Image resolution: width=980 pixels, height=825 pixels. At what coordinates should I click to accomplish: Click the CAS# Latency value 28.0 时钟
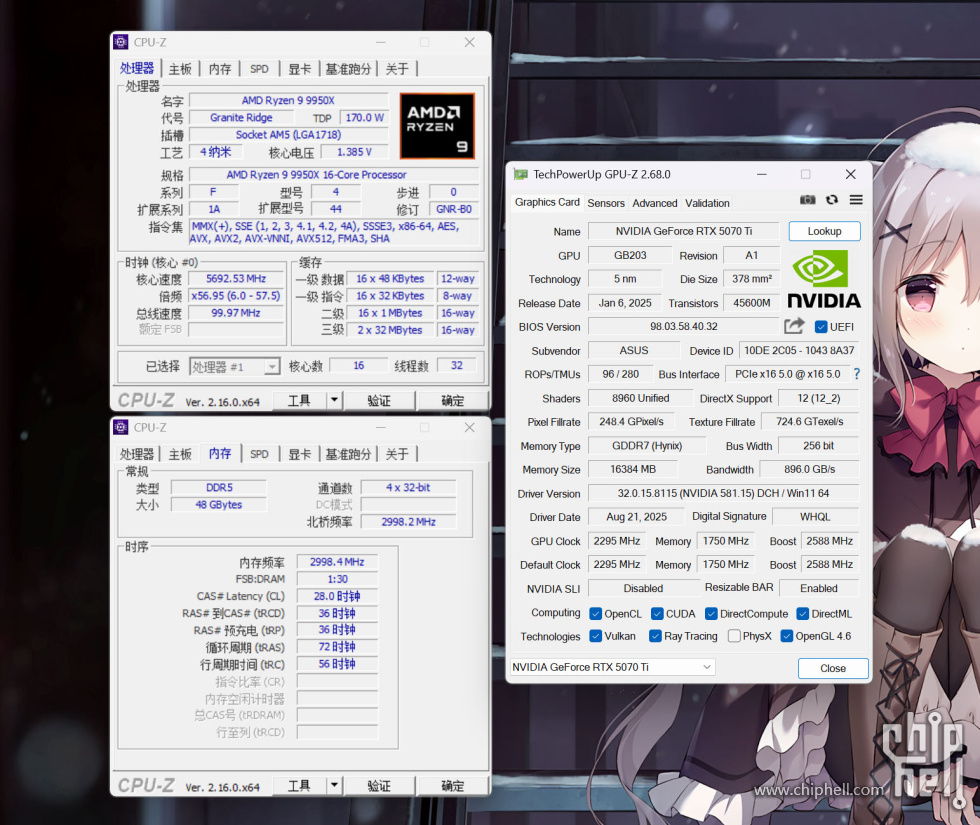click(x=338, y=596)
